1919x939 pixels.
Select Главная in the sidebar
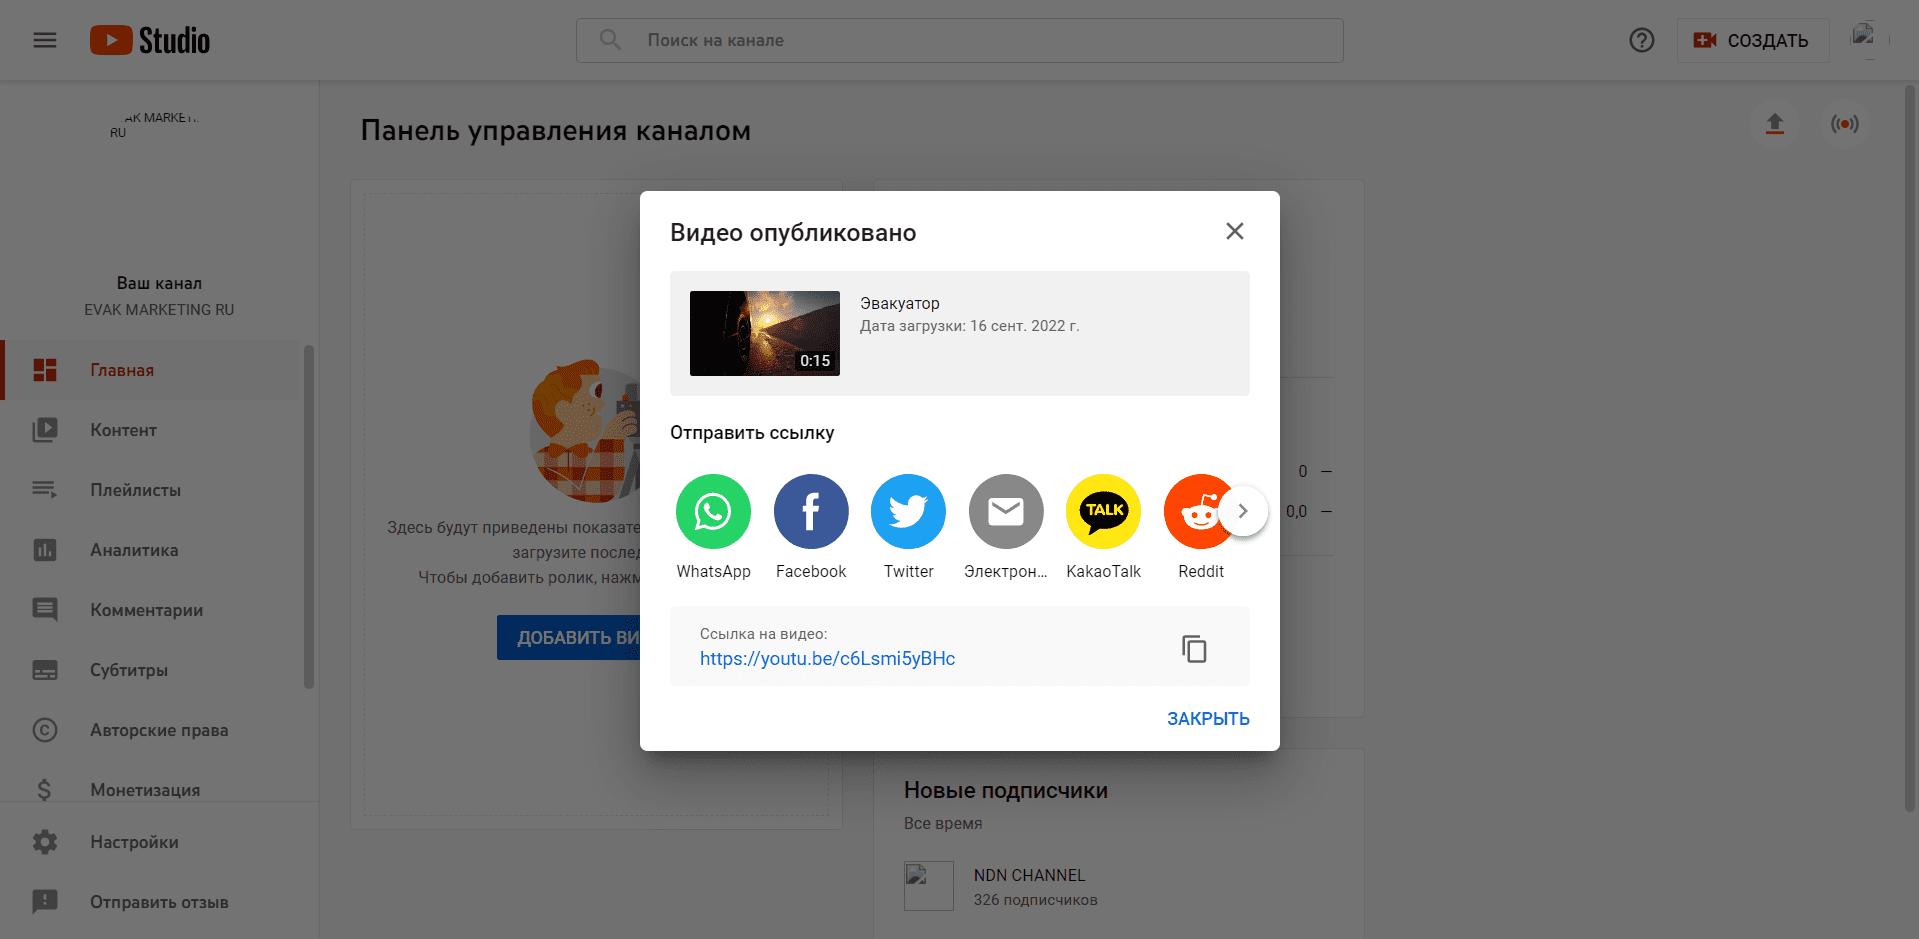pos(151,370)
